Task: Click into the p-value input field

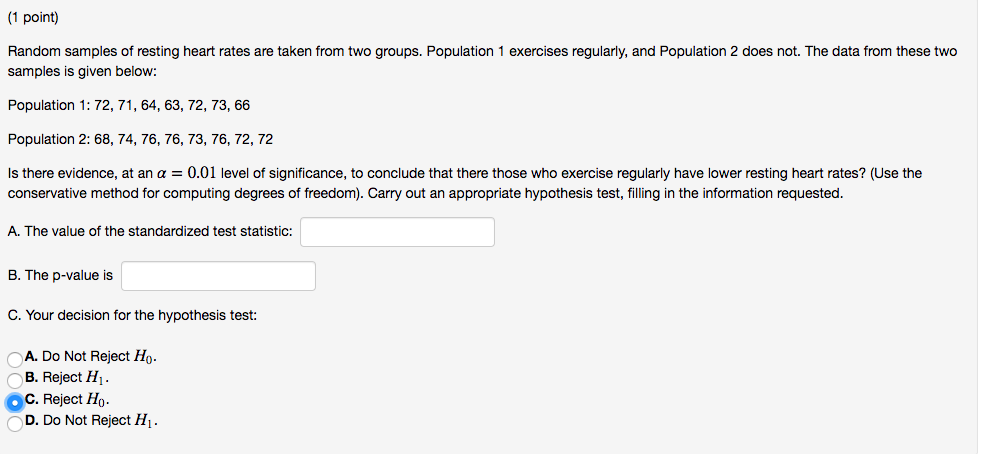Action: tap(218, 276)
